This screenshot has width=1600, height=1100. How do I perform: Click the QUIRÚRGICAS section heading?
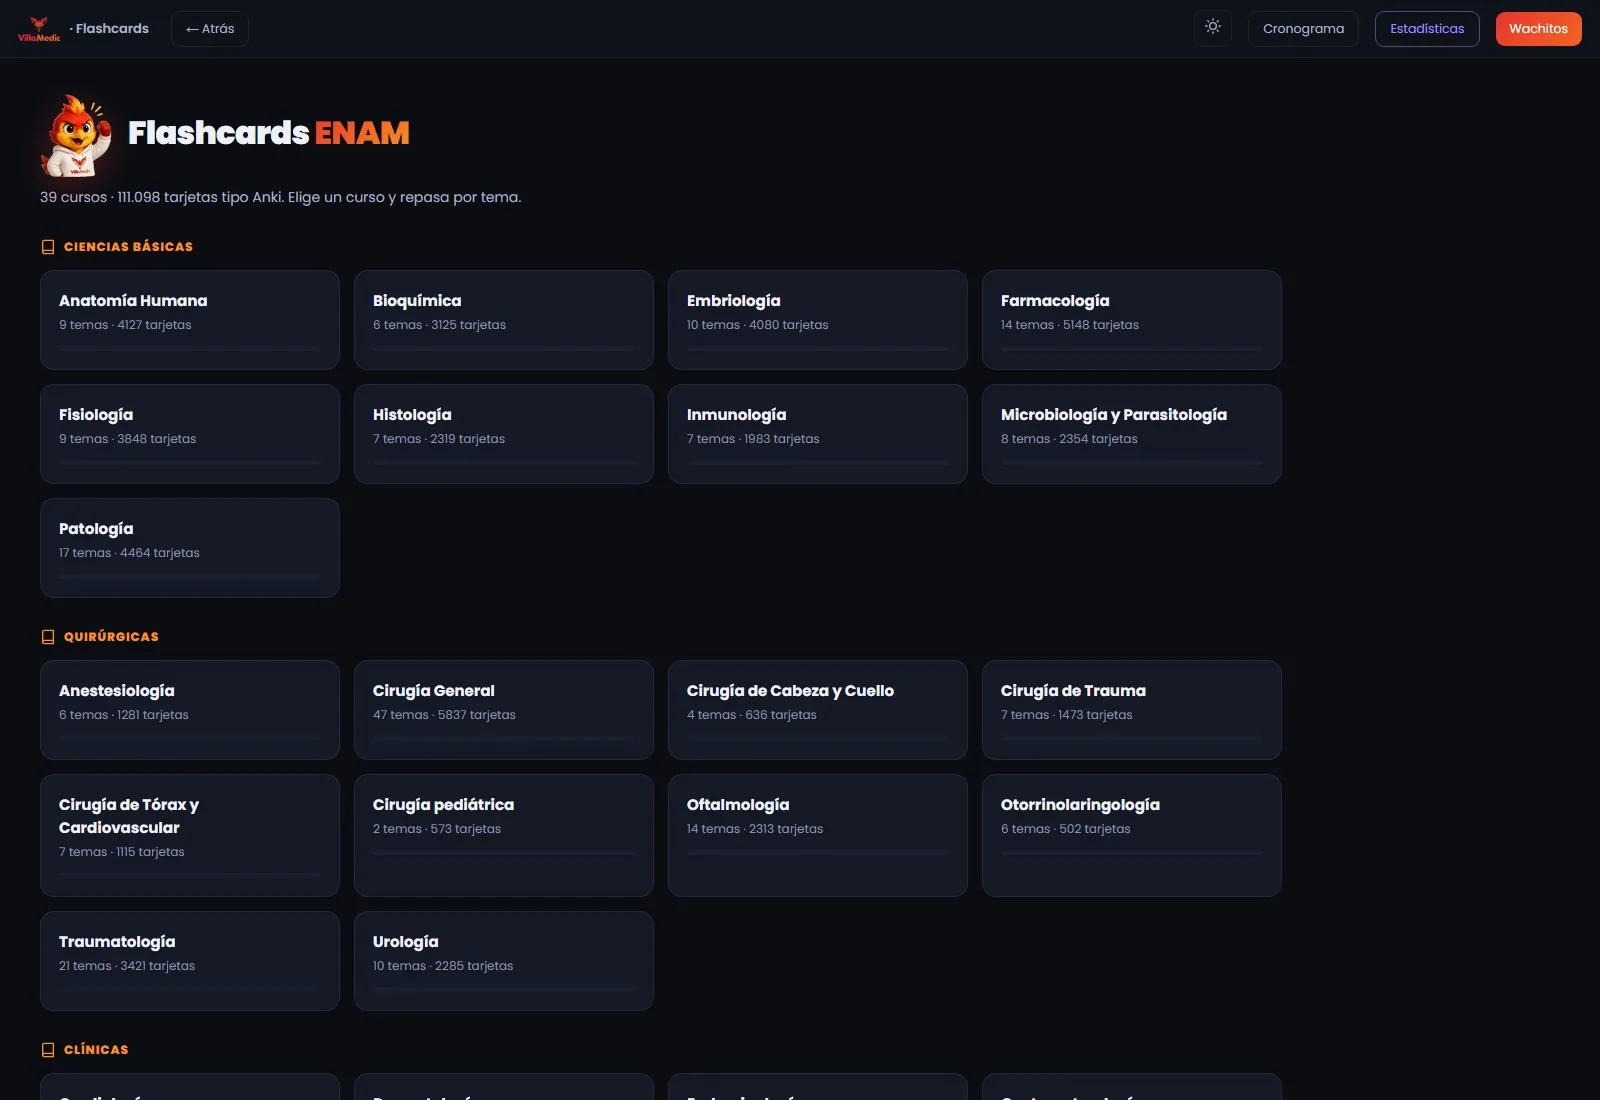111,637
